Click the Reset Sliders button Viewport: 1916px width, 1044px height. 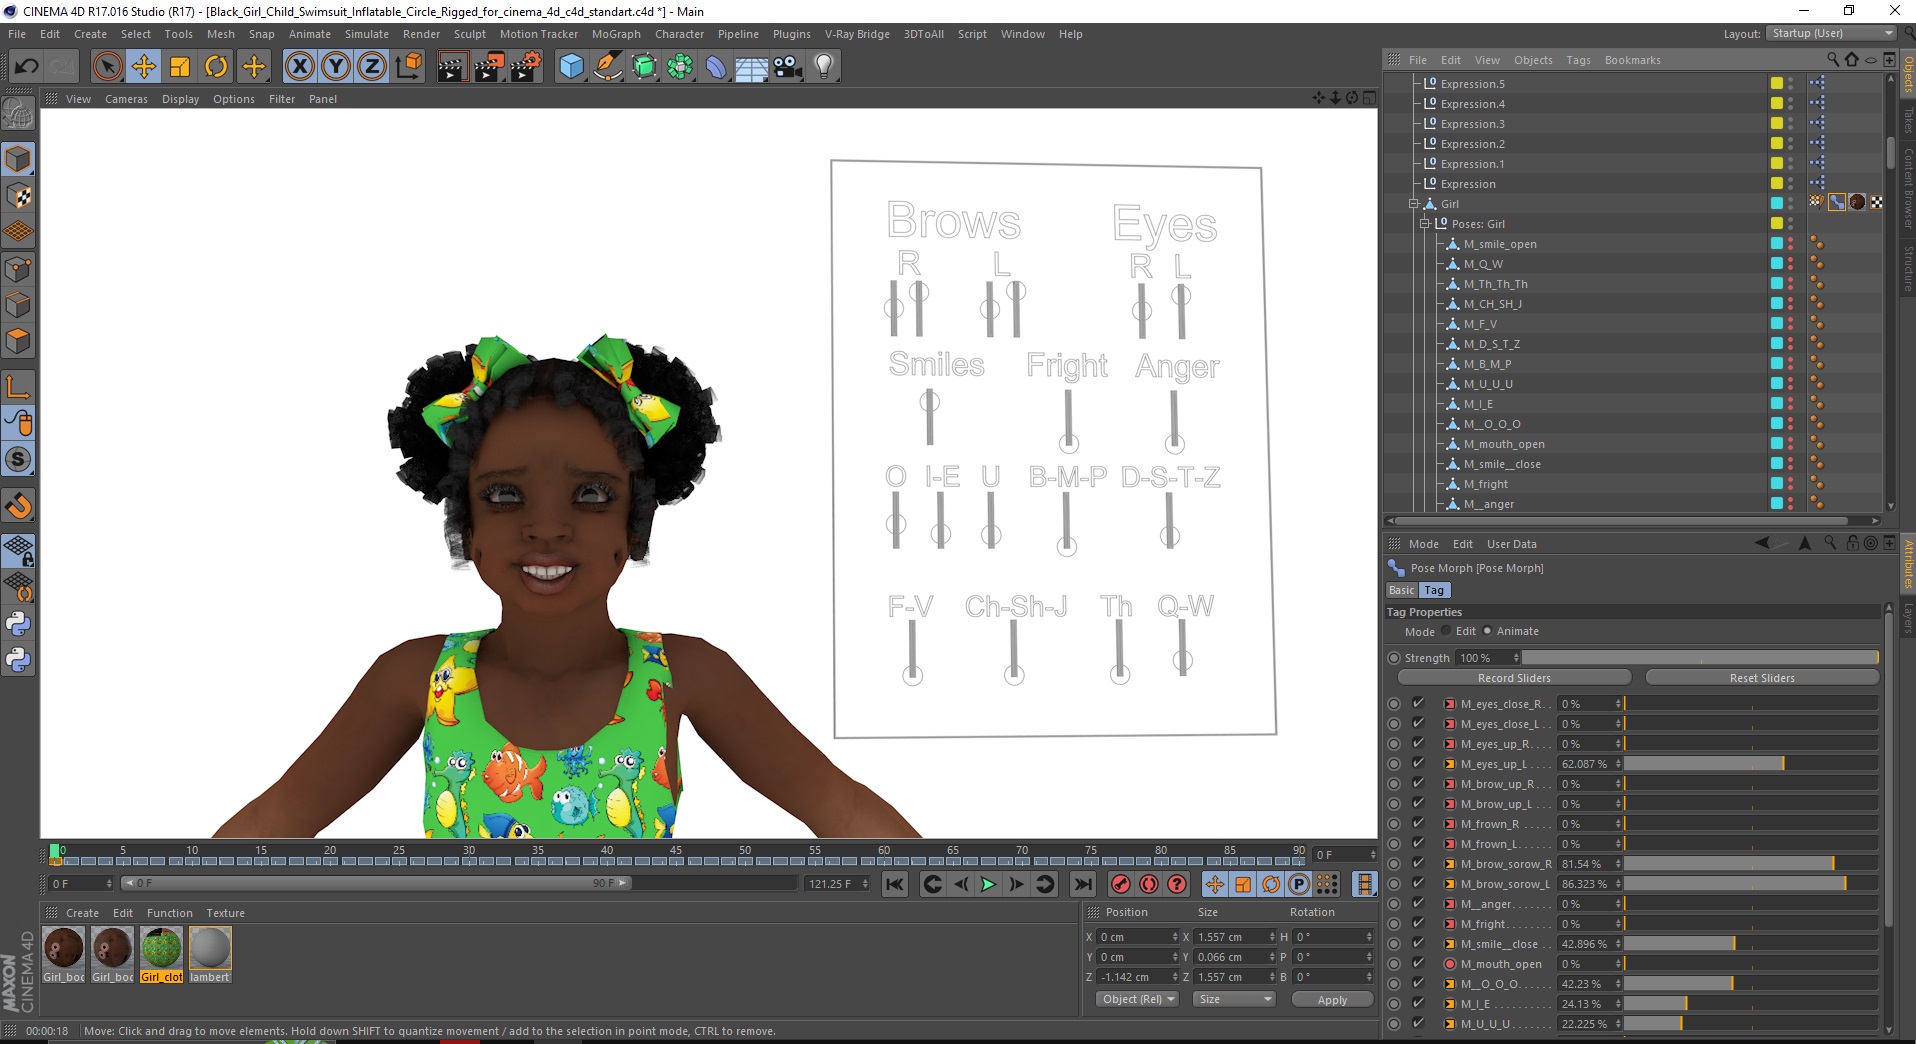click(1762, 678)
